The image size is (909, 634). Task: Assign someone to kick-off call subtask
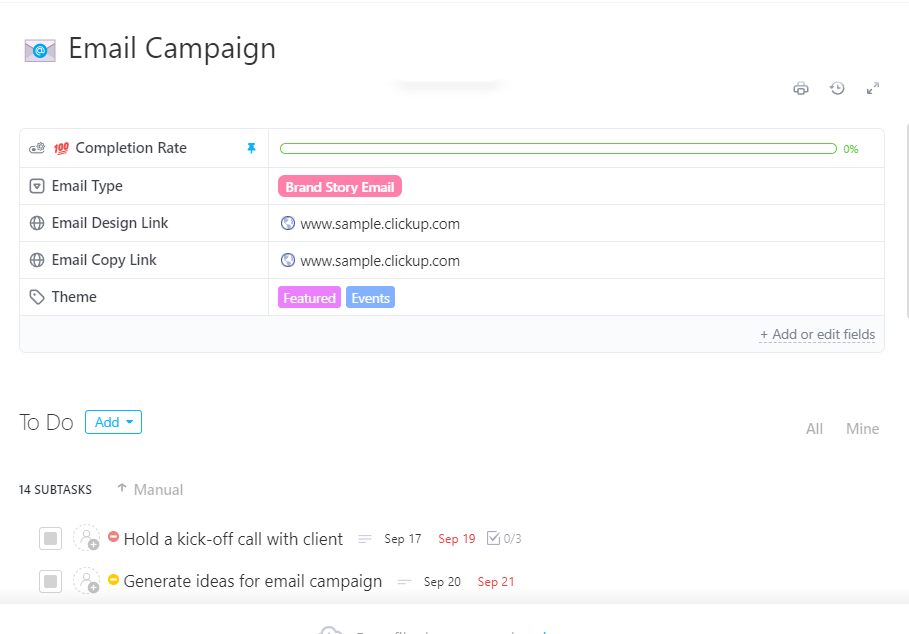click(88, 538)
